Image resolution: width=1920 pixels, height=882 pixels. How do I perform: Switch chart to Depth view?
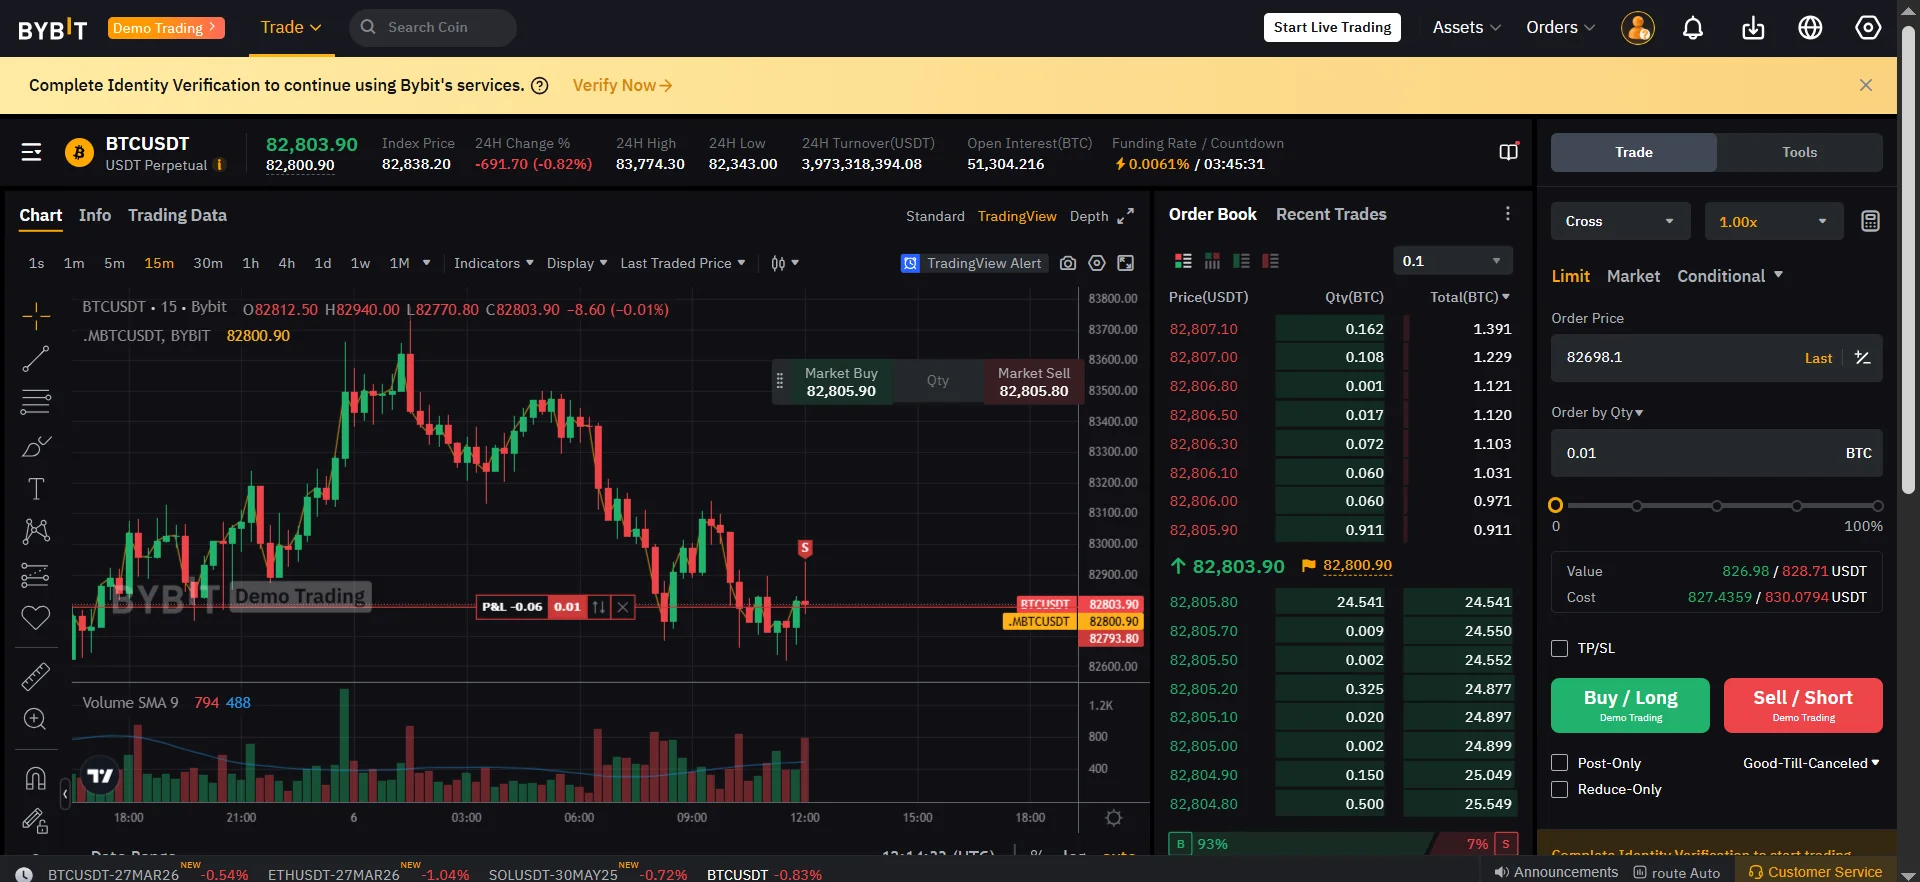tap(1089, 216)
